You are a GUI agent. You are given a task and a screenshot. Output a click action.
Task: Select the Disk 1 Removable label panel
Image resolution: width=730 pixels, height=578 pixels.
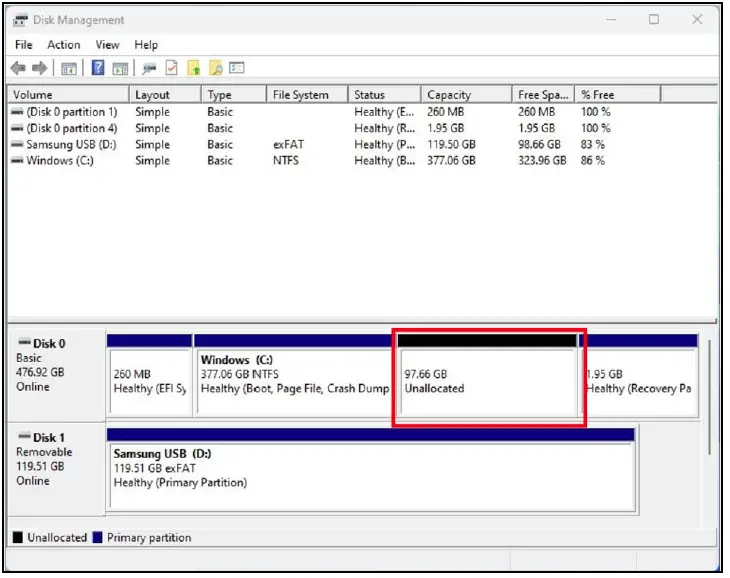[x=57, y=469]
